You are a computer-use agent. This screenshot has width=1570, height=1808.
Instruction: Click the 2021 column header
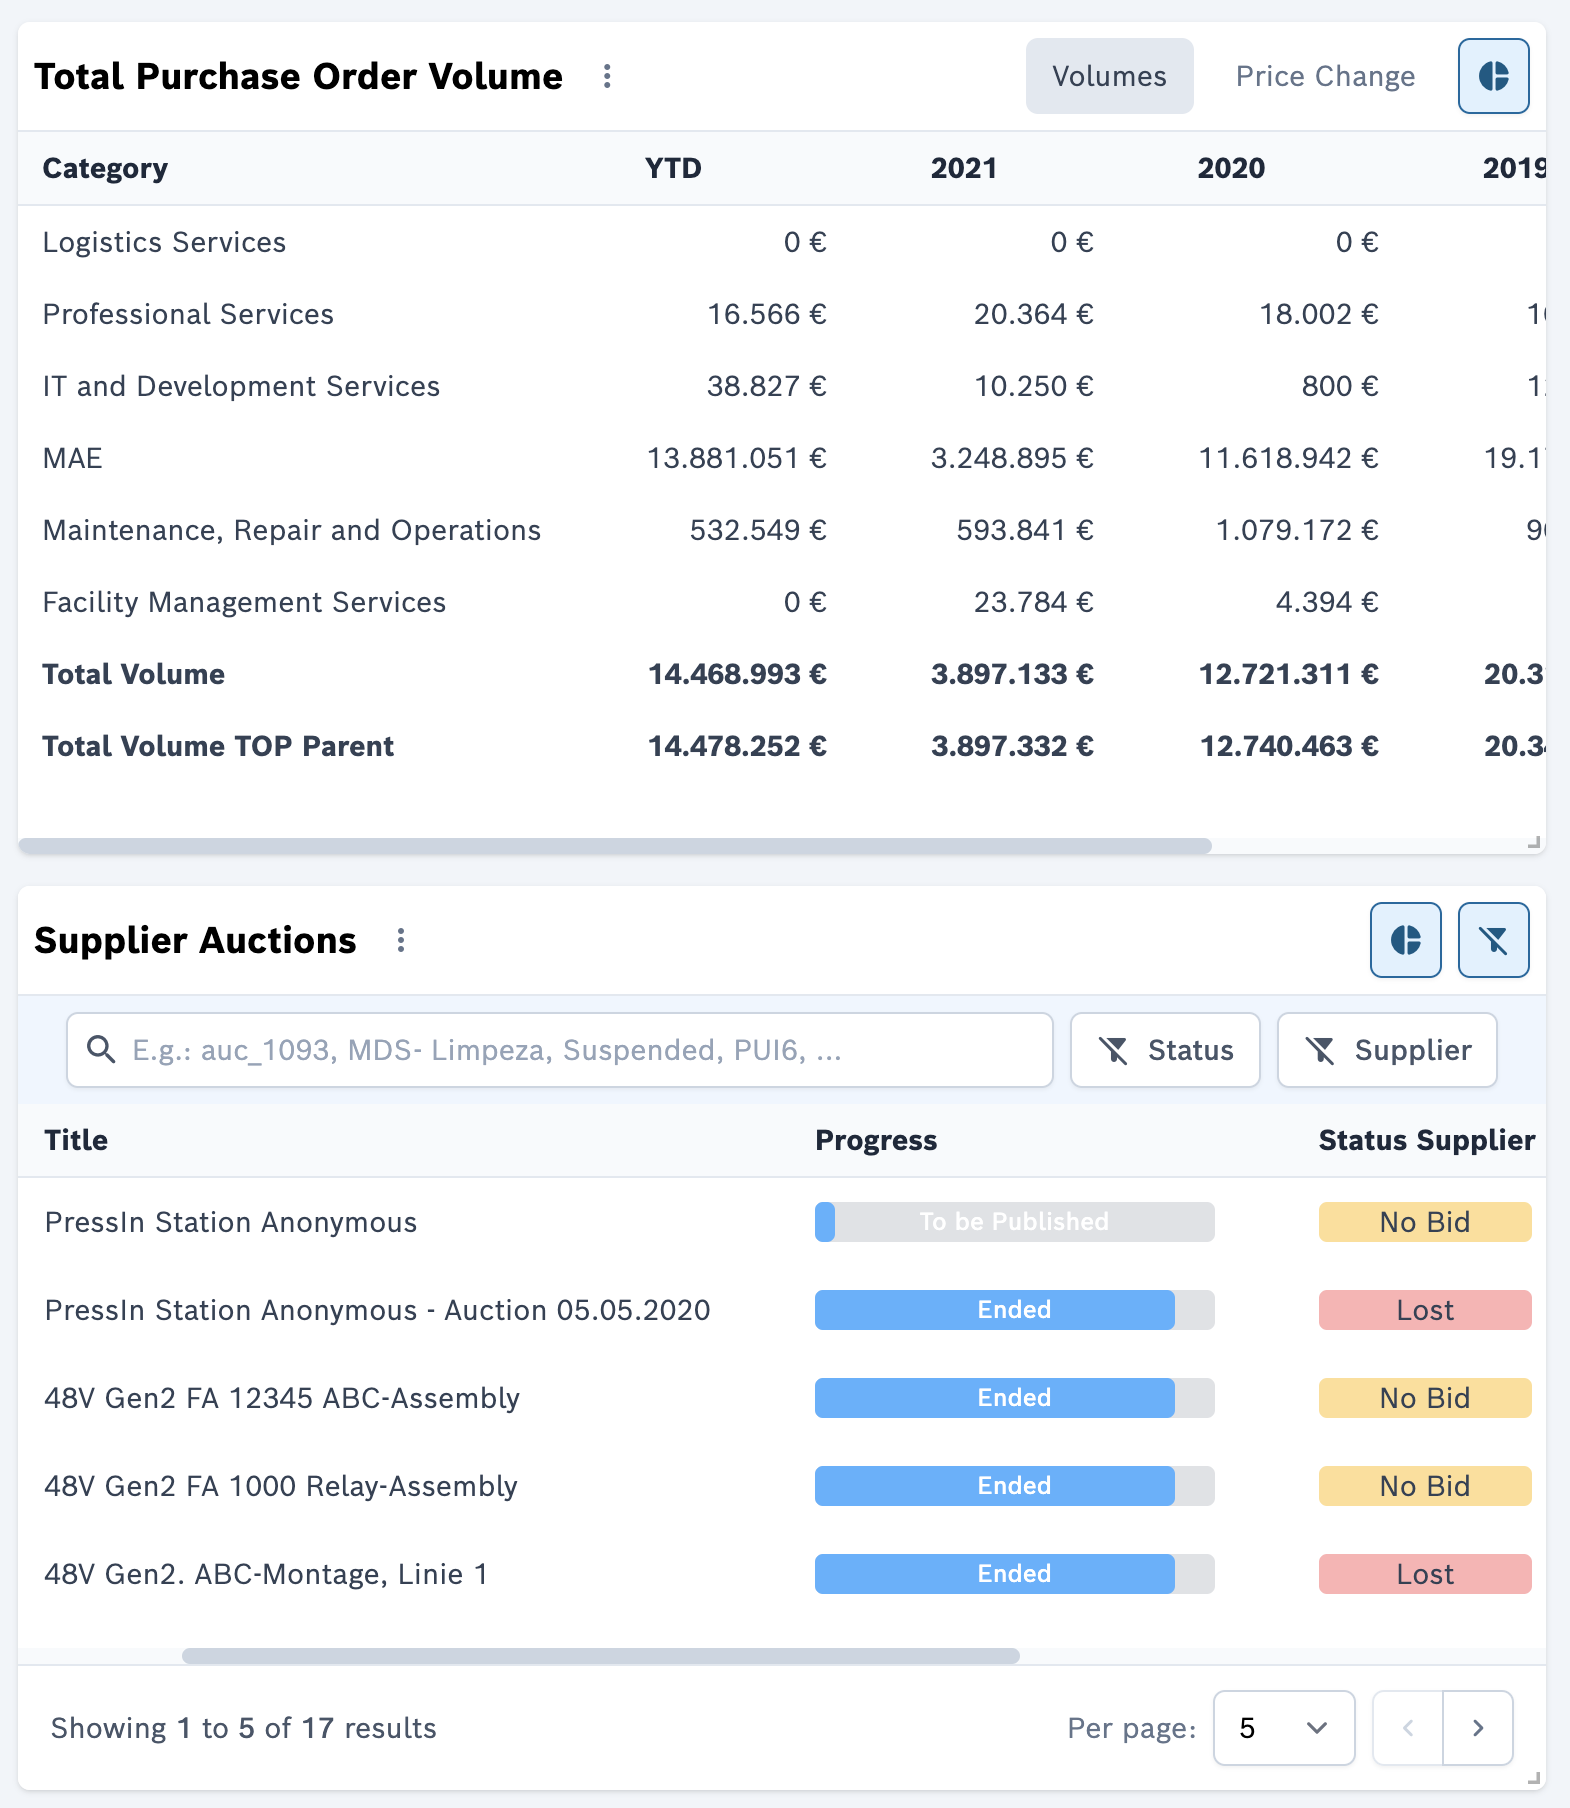click(964, 168)
